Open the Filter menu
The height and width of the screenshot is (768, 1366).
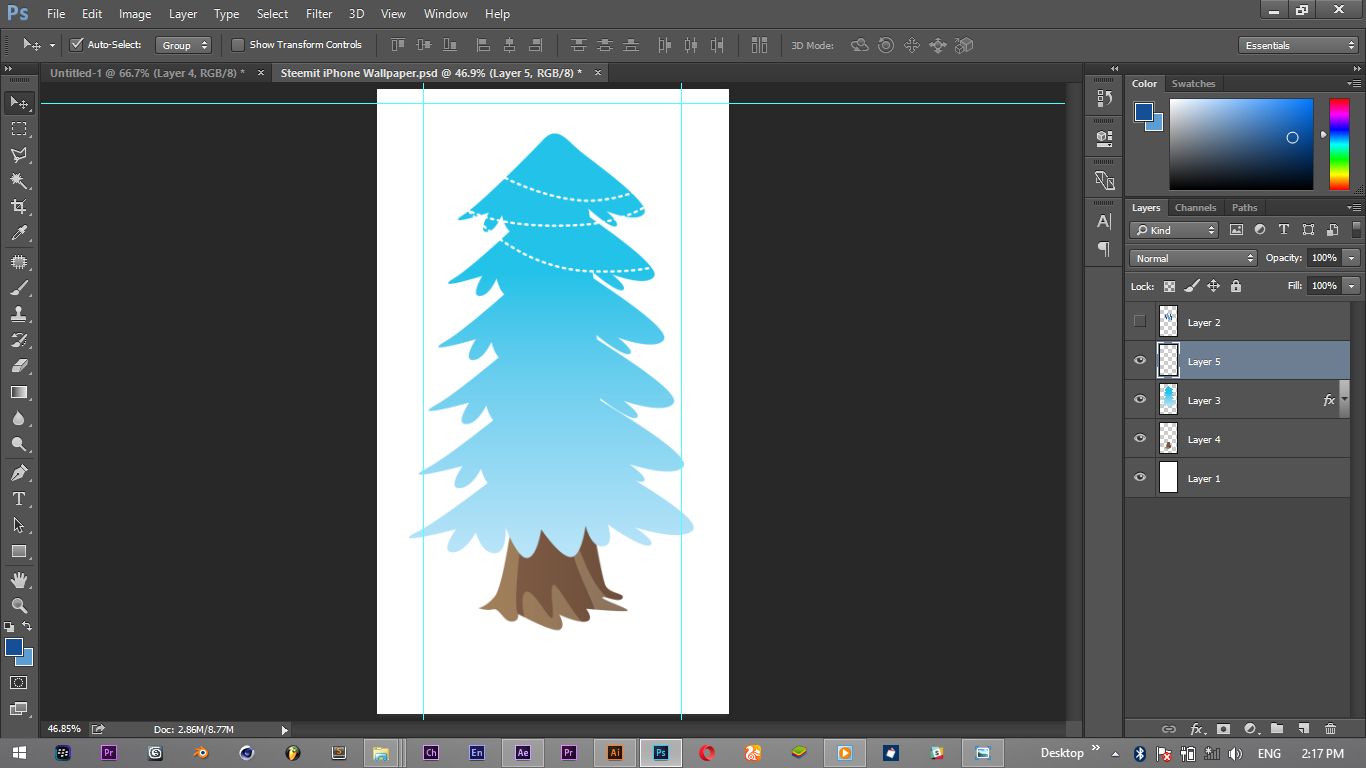[319, 14]
